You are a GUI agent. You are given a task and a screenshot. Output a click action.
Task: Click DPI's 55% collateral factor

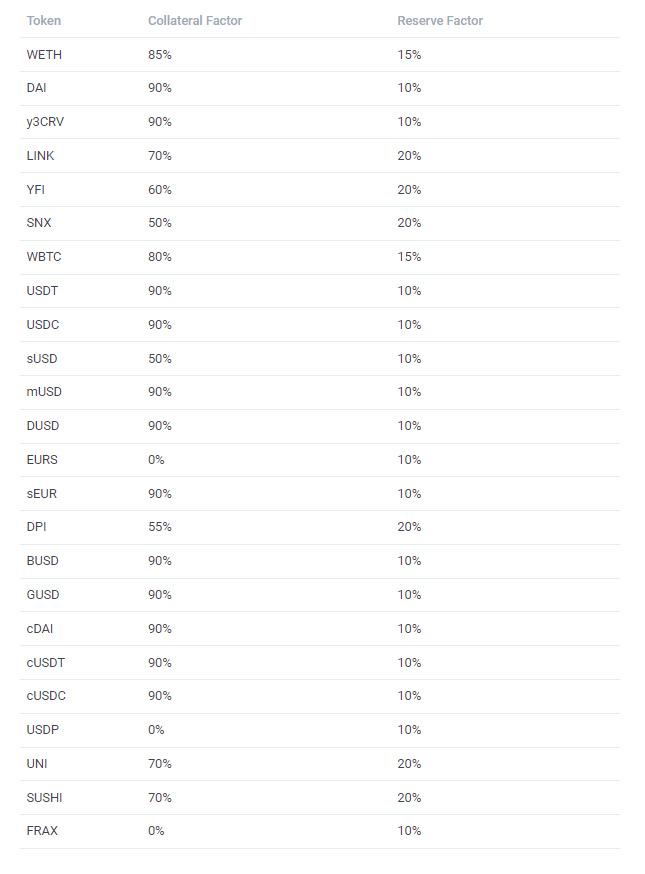coord(159,527)
